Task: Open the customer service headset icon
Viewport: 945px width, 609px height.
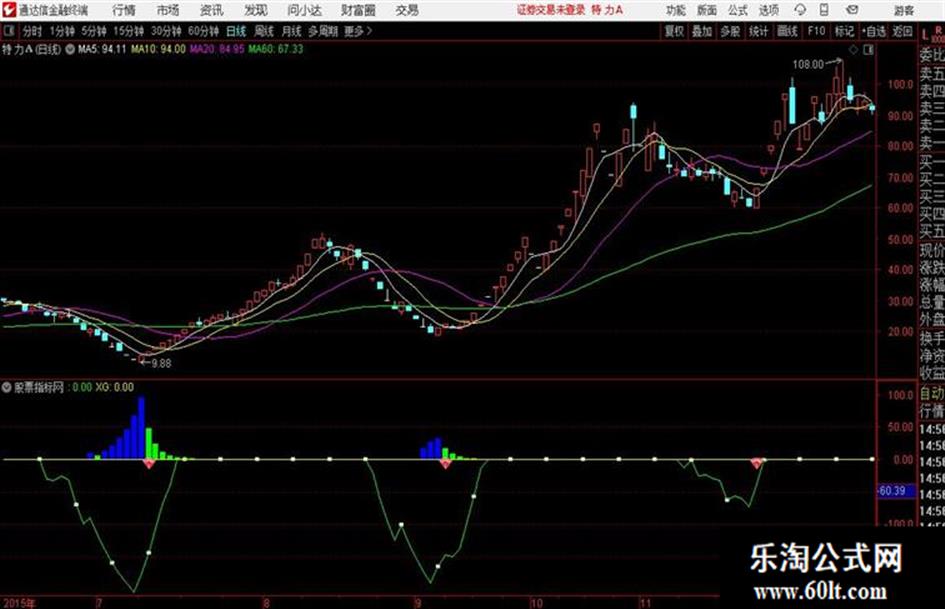Action: pos(800,10)
